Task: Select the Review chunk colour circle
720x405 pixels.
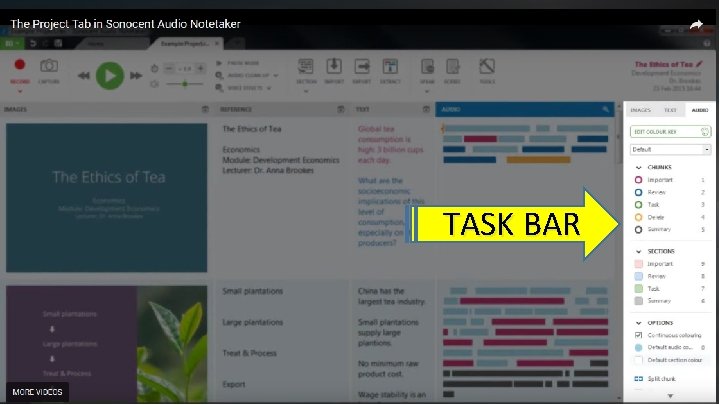Action: (638, 192)
